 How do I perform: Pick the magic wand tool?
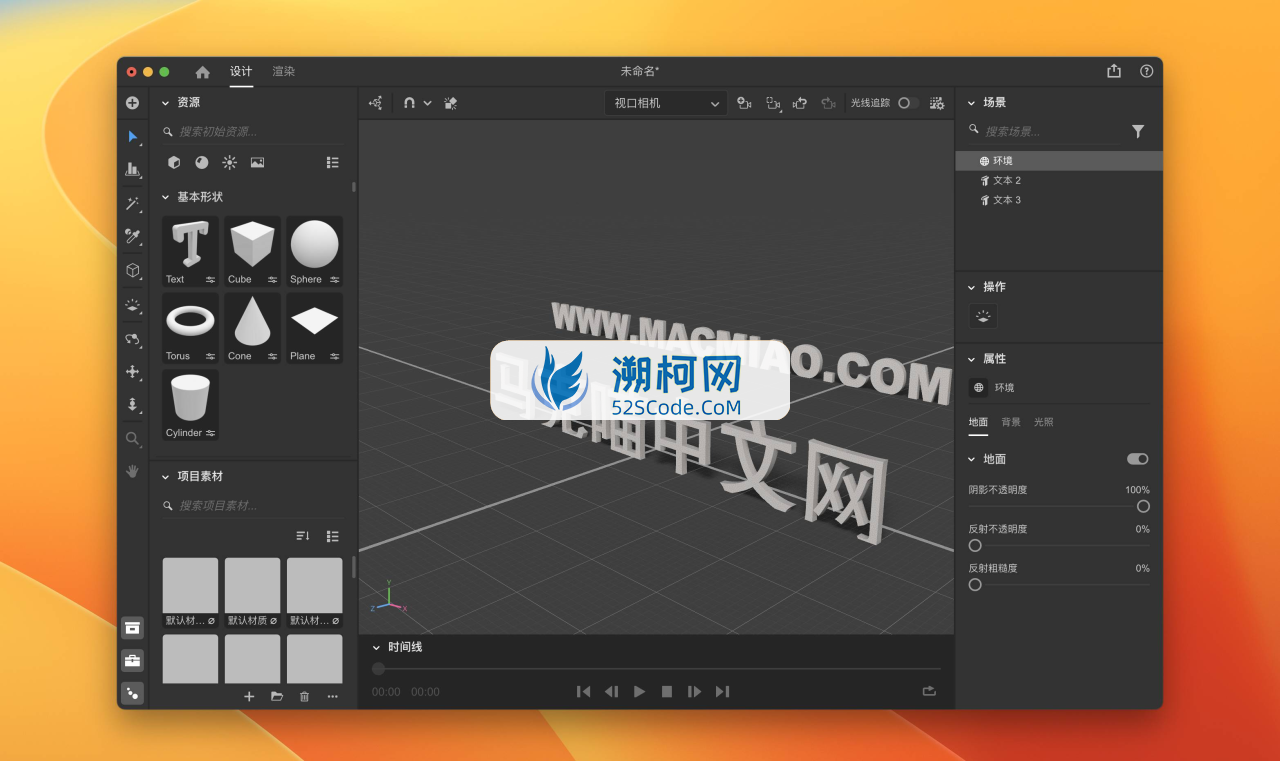tap(132, 204)
